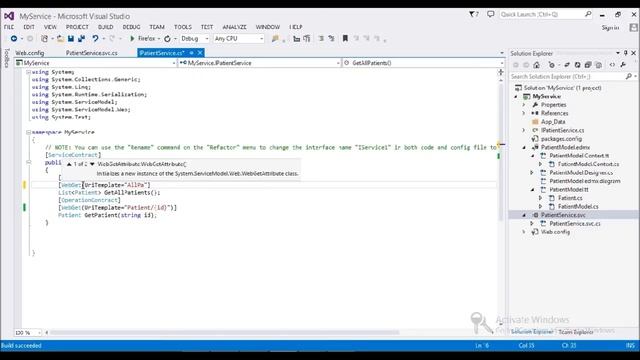The width and height of the screenshot is (640, 360).
Task: Click the Visual Studio logo icon
Action: coord(9,16)
